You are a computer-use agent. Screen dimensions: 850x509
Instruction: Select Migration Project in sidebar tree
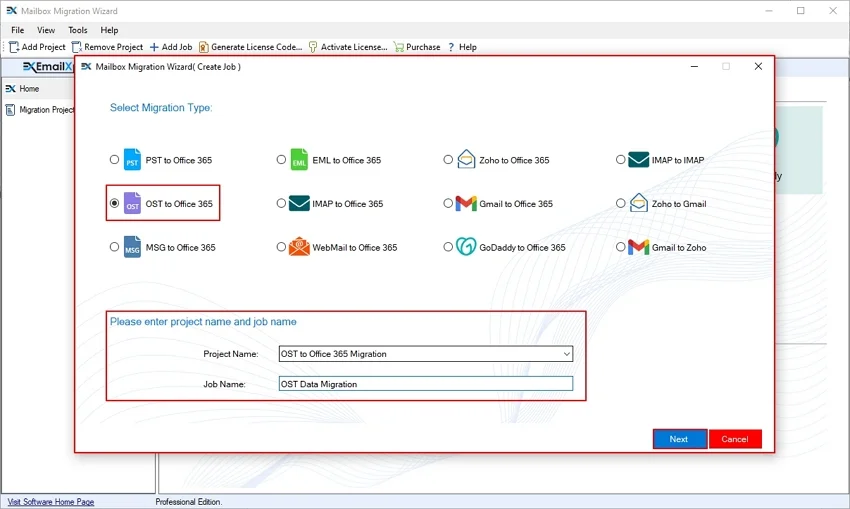click(47, 110)
